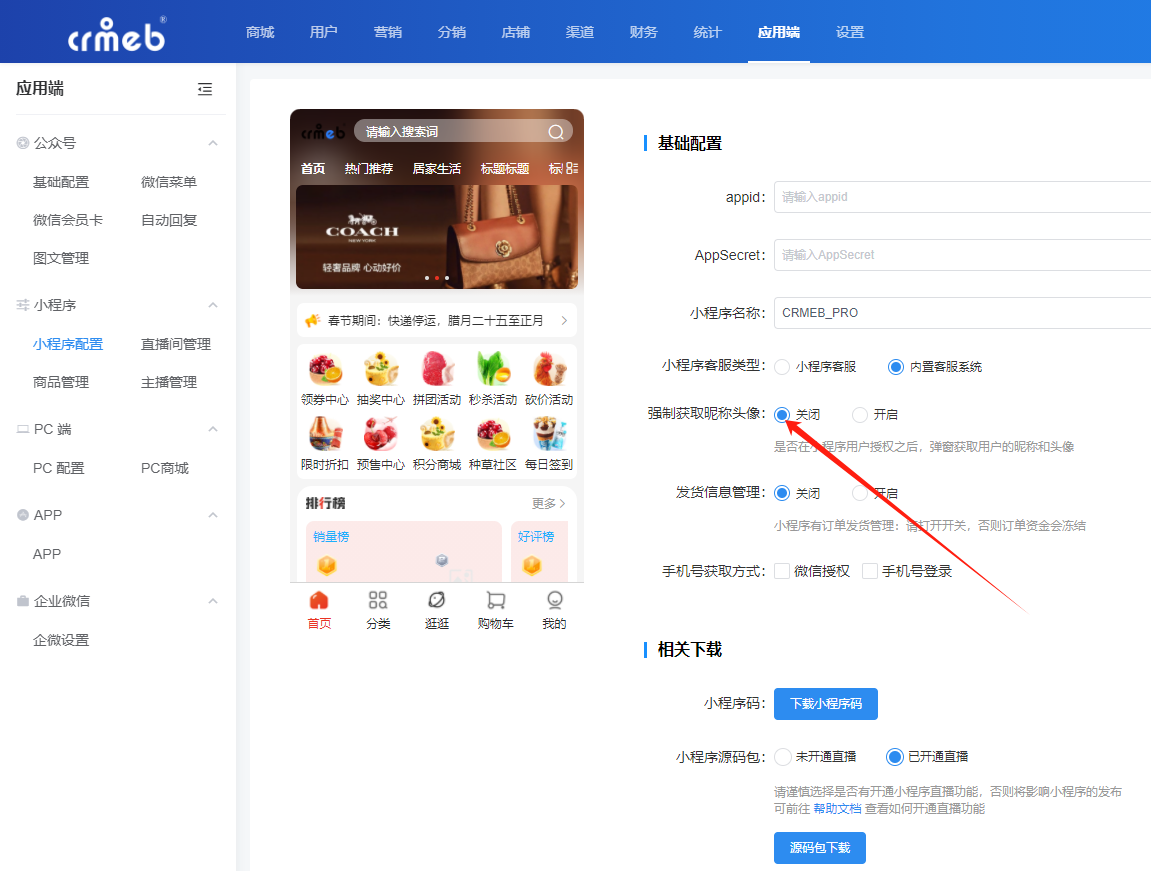
Task: Tap the 我的 profile icon in preview
Action: [x=554, y=600]
